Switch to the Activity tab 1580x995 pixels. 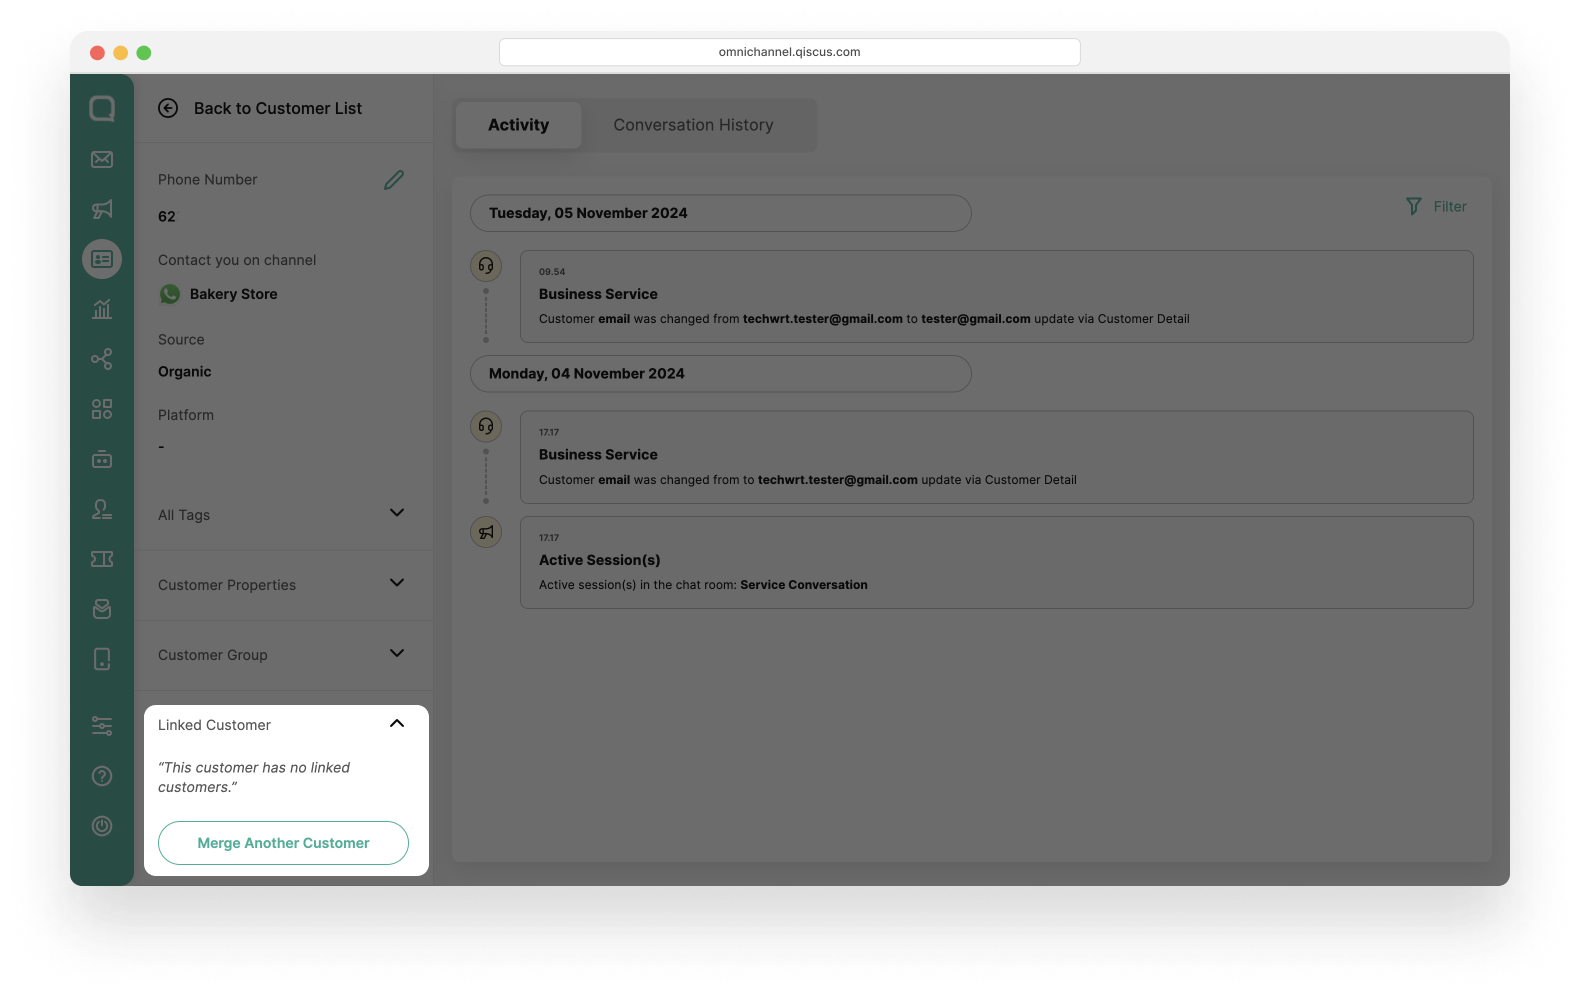[x=519, y=125]
